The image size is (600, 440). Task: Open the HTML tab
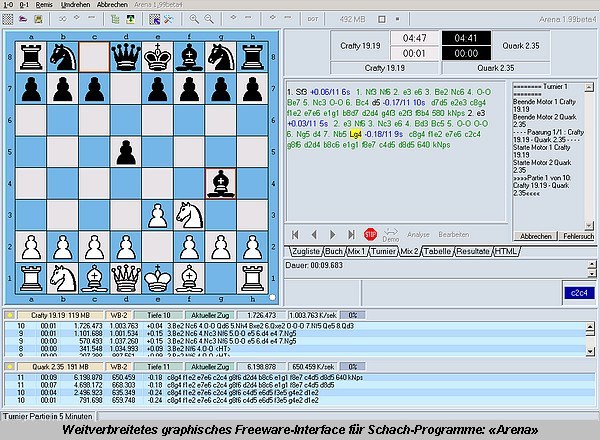pyautogui.click(x=505, y=251)
